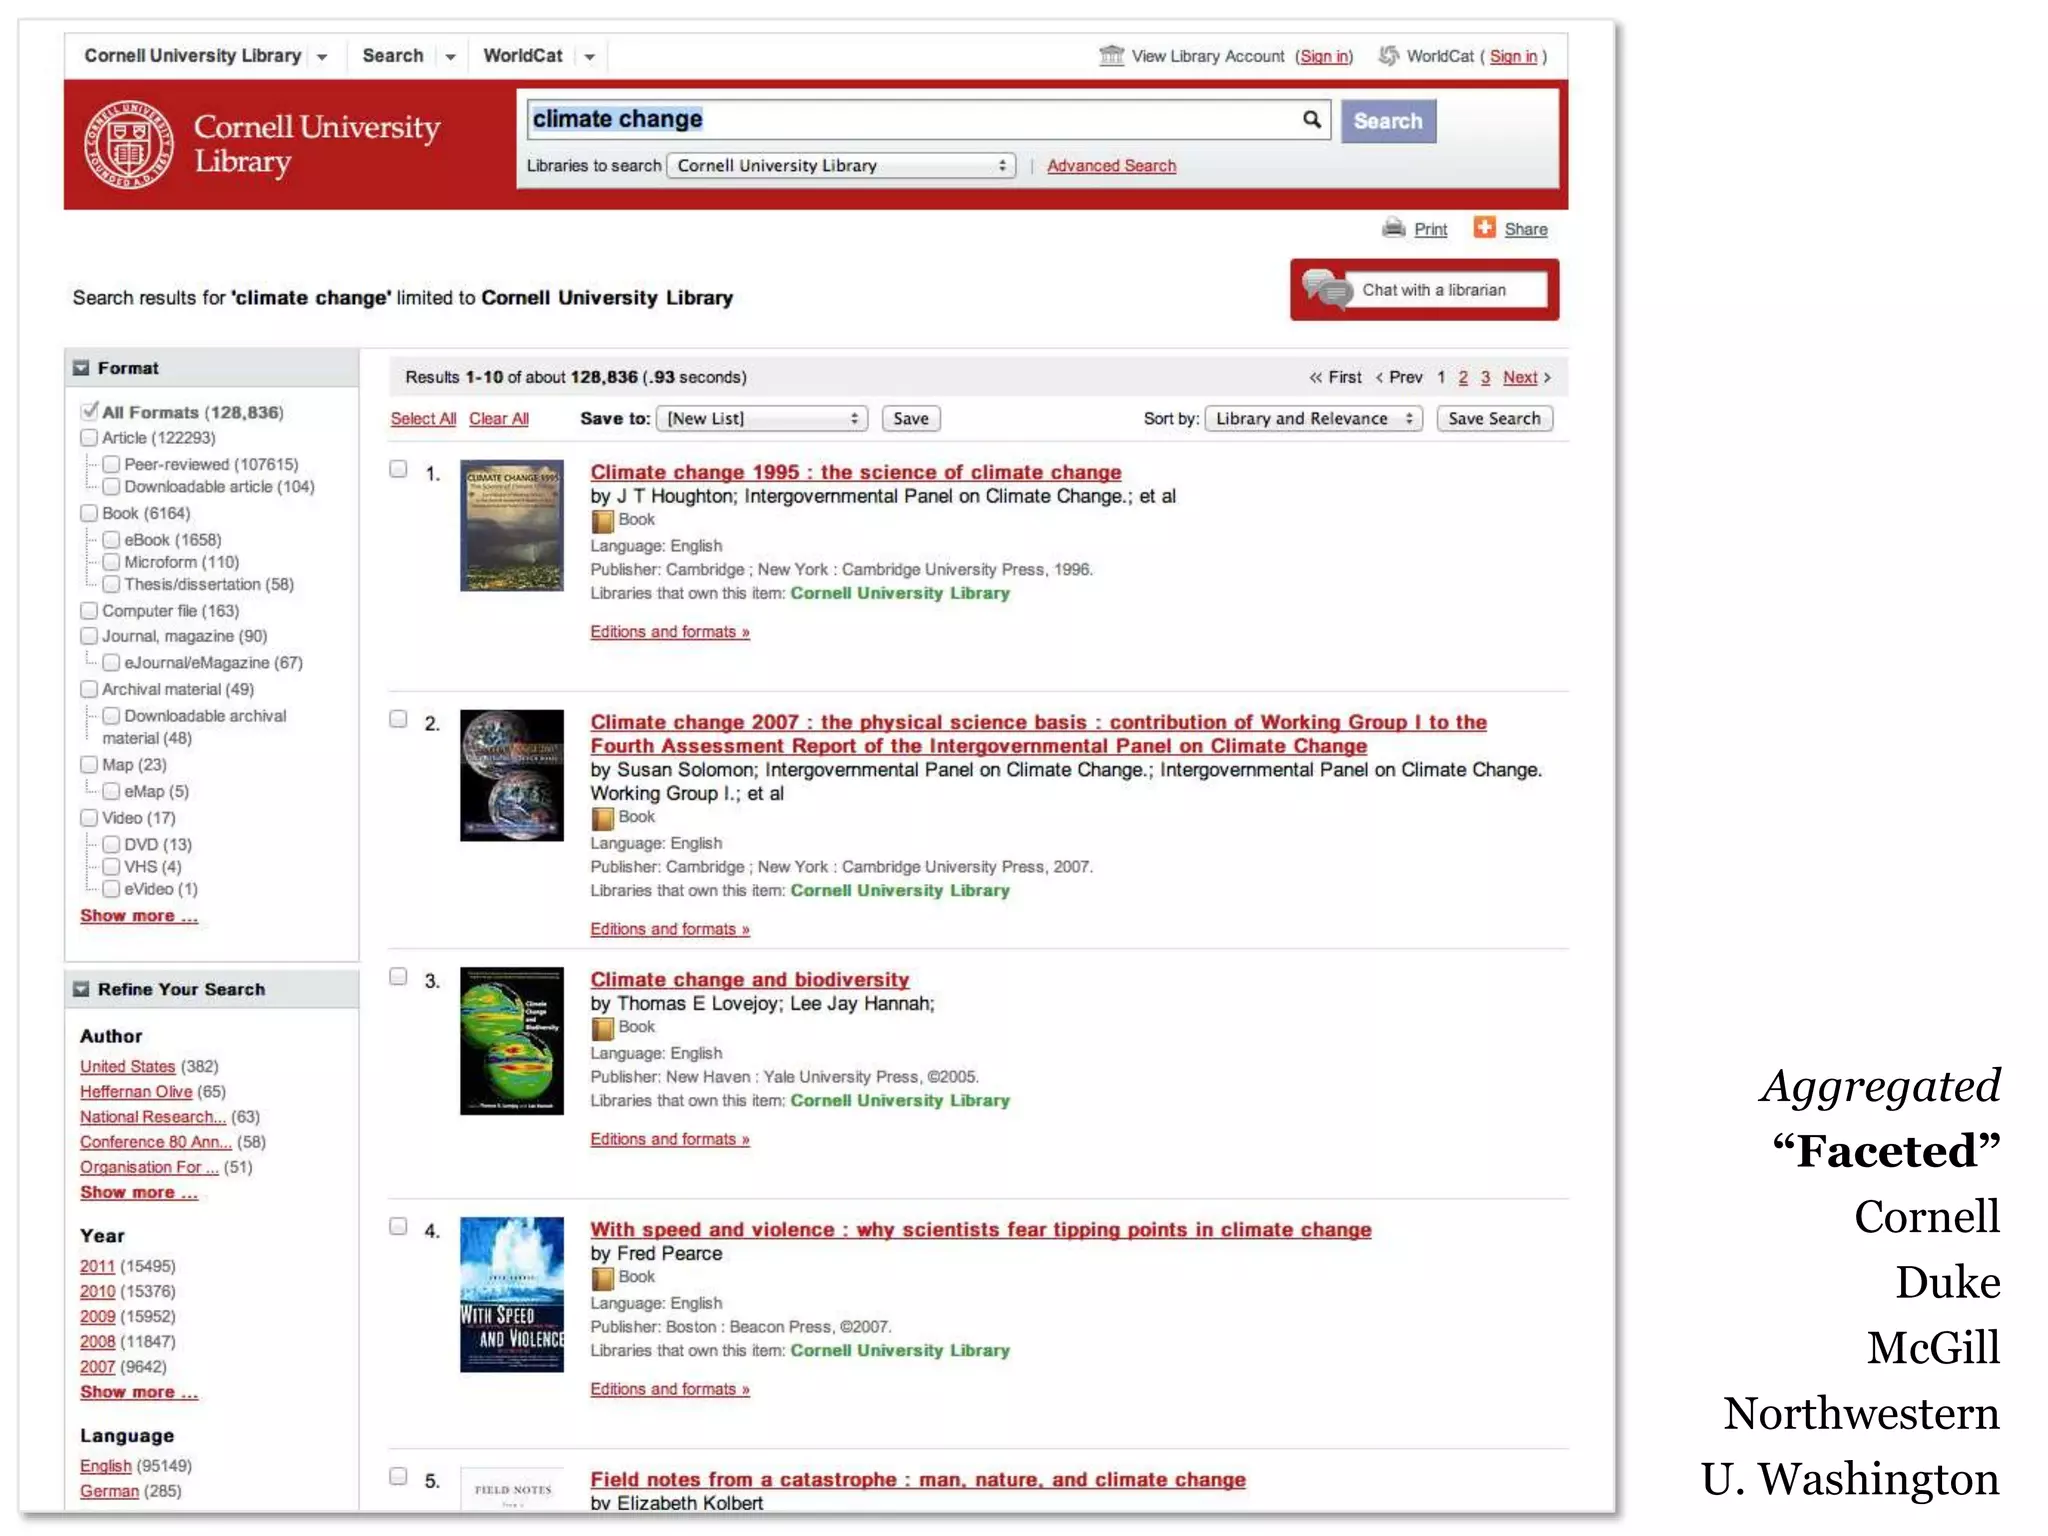This screenshot has width=2048, height=1536.
Task: Click the WorldCat swirl icon
Action: [x=1388, y=56]
